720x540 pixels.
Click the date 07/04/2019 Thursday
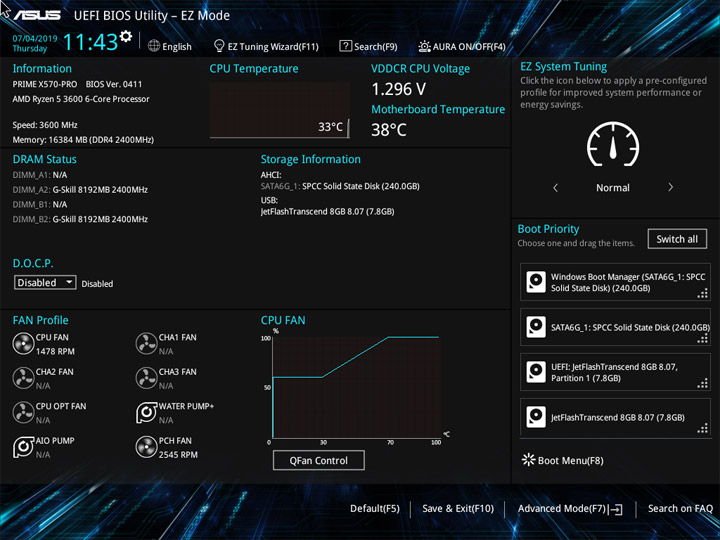(34, 43)
